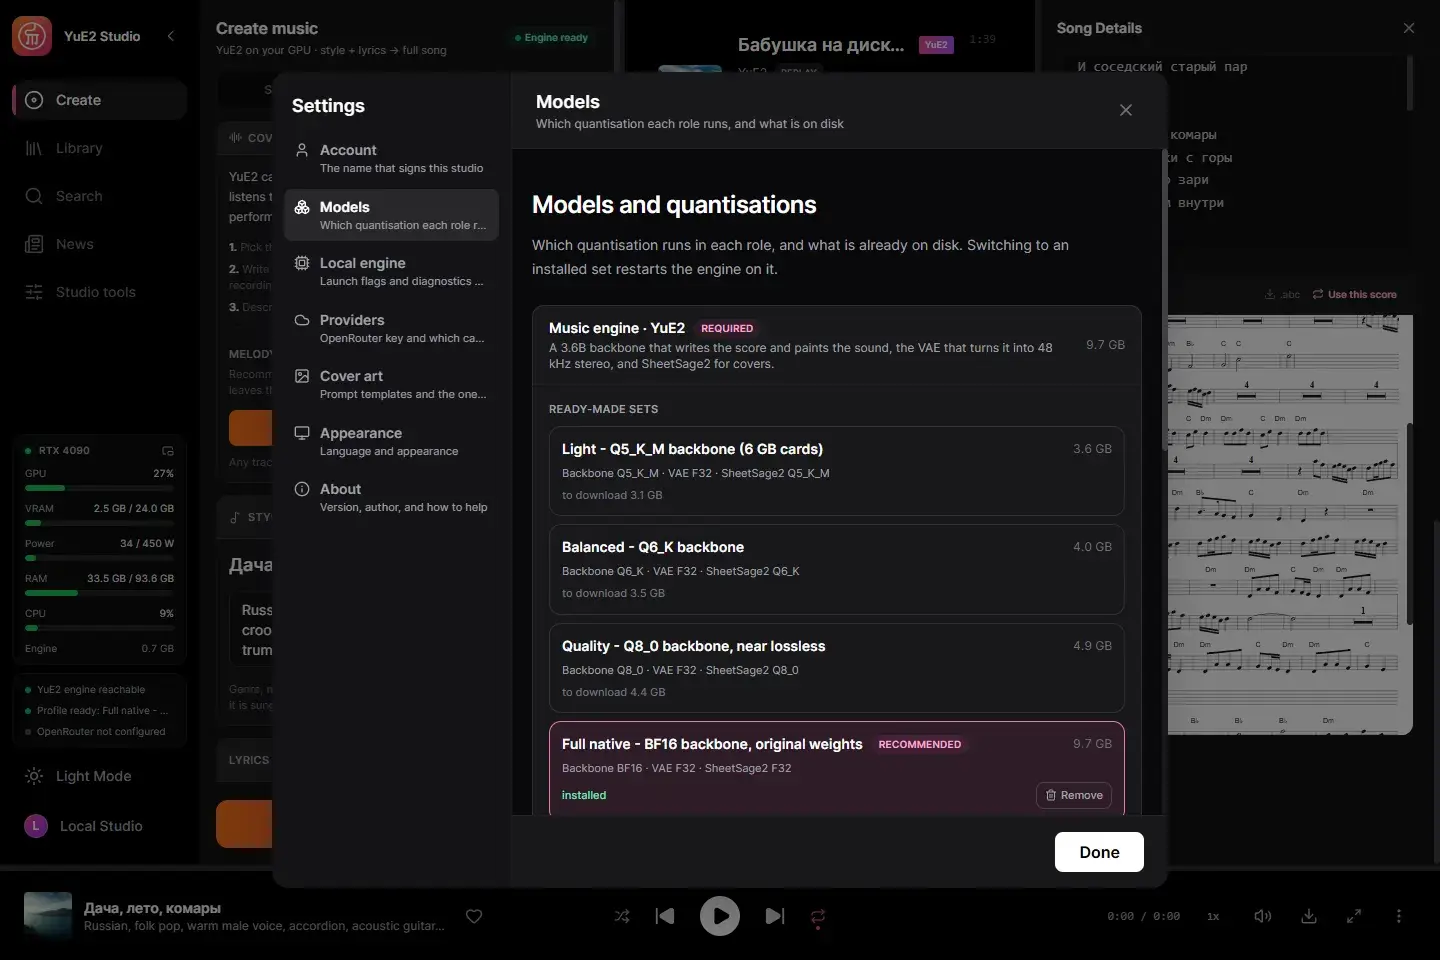Remove the Full native model set

point(1074,795)
